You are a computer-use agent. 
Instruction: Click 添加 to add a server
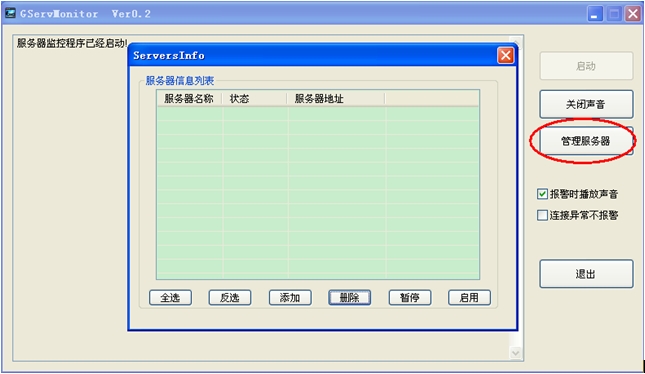pos(290,297)
